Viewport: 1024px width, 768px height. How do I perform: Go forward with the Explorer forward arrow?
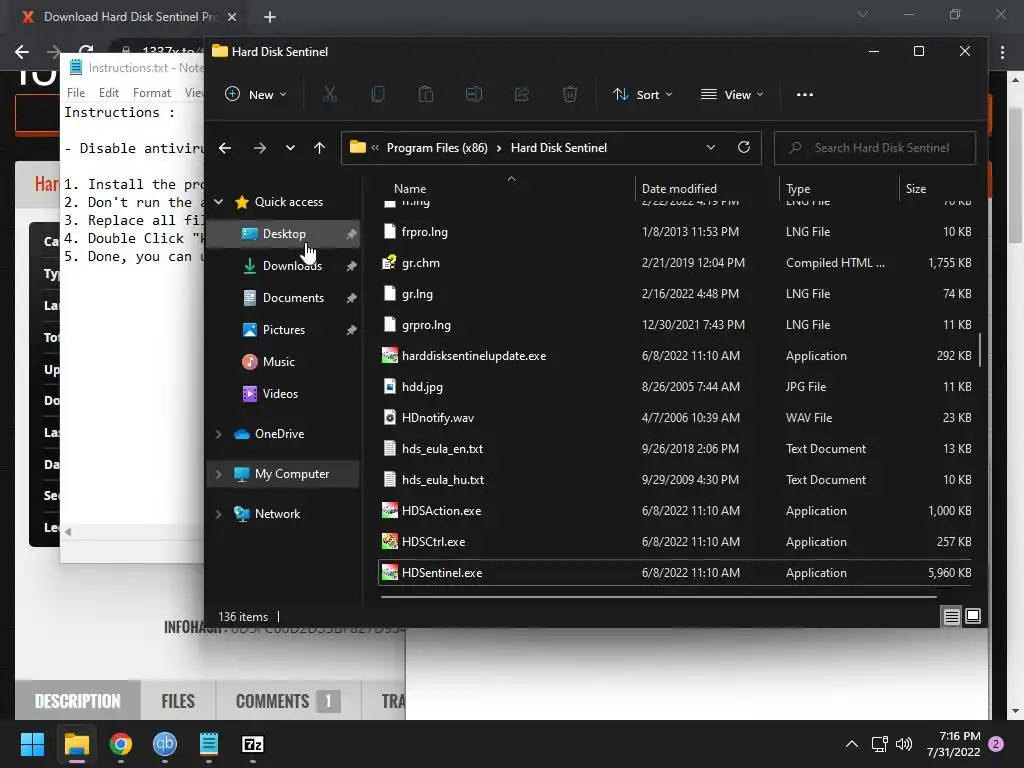260,148
